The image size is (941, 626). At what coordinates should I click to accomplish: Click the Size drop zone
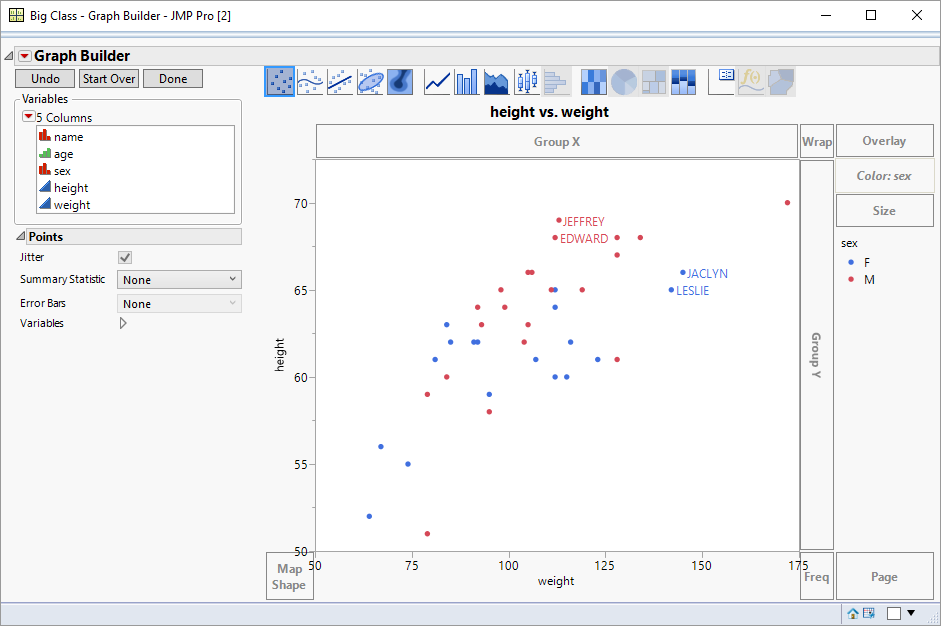point(885,211)
